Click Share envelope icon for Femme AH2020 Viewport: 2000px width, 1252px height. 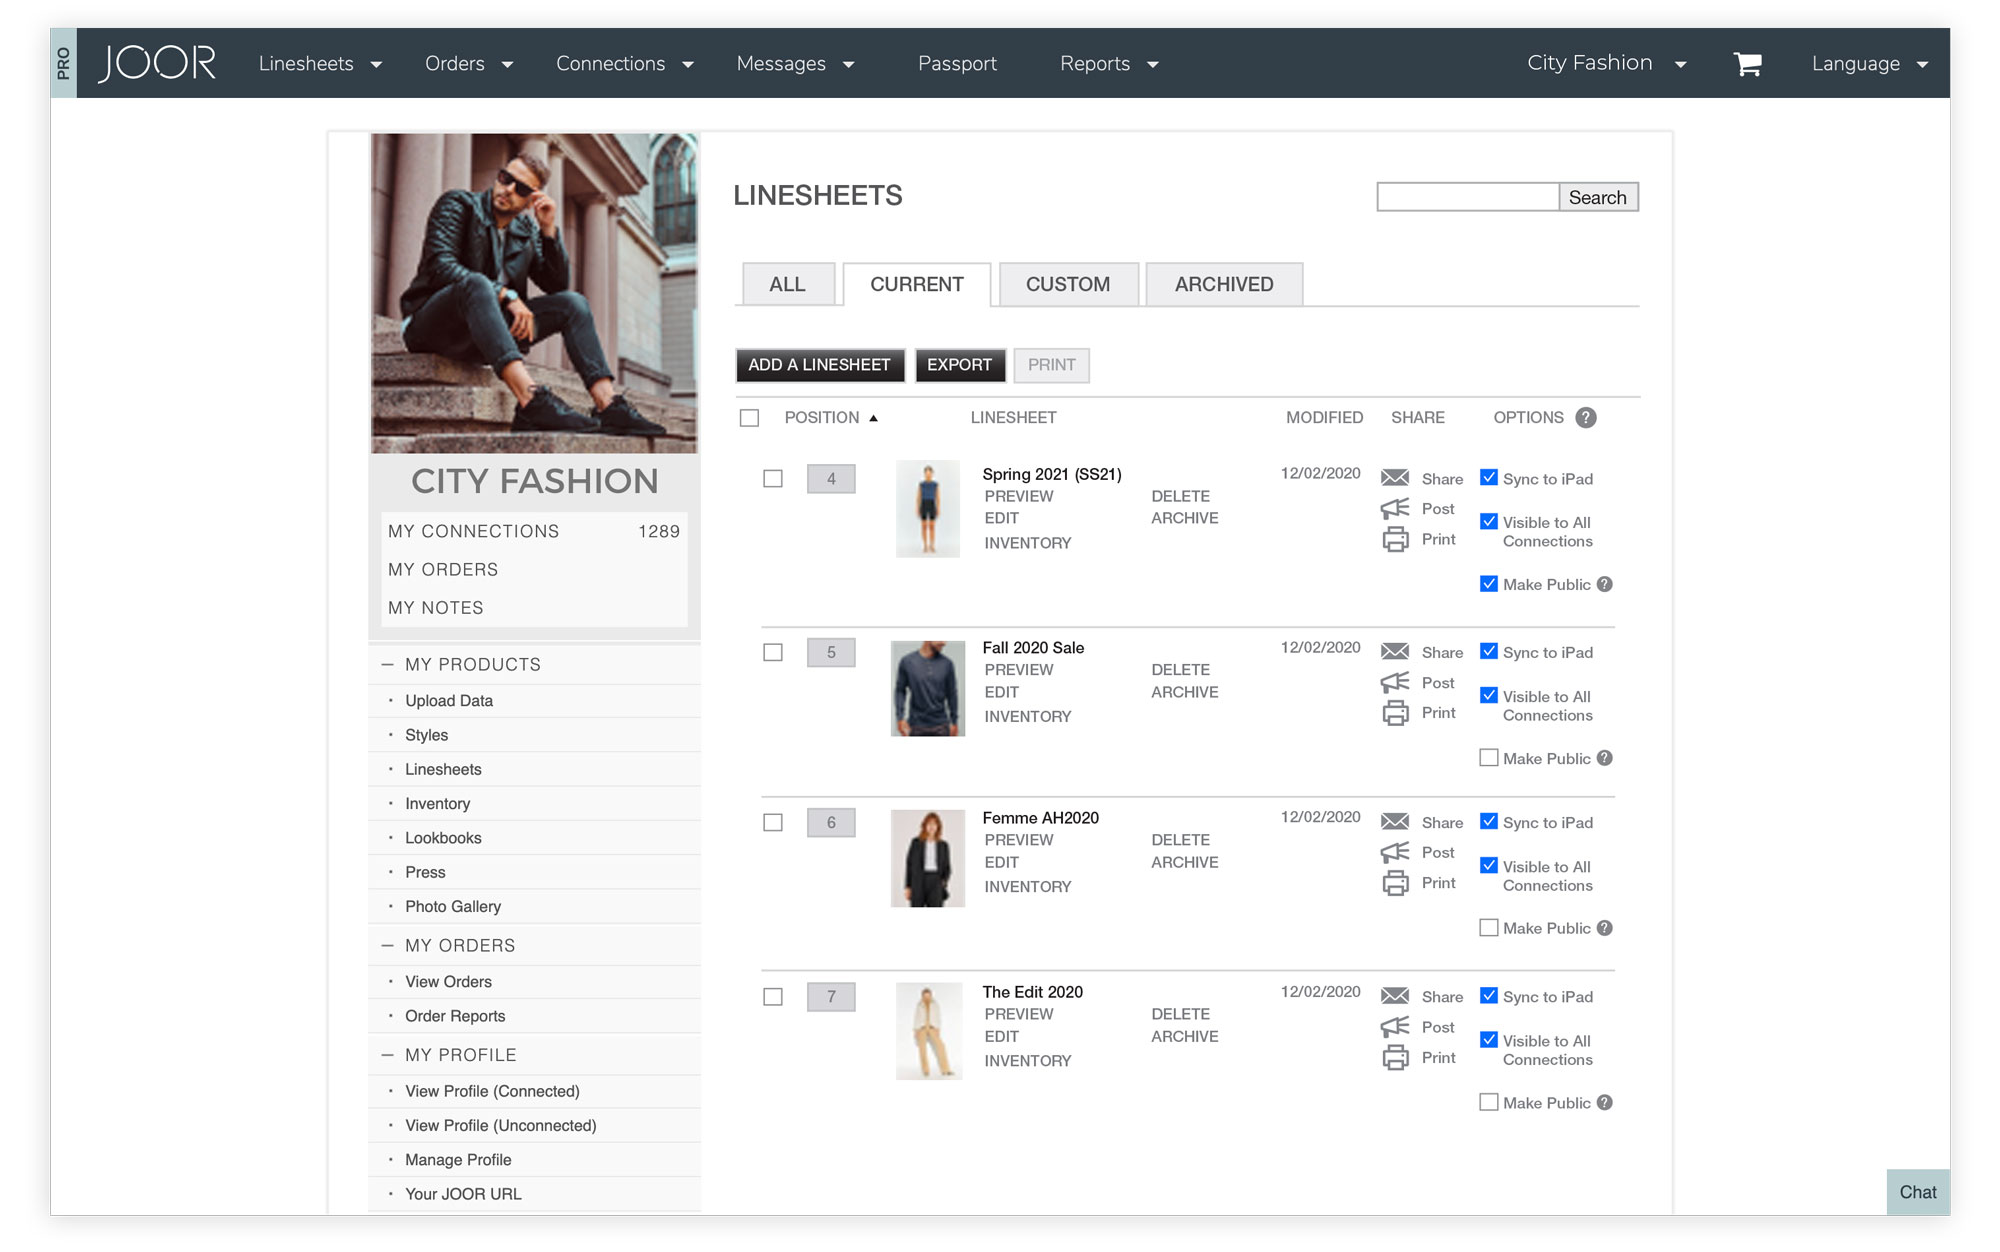point(1395,822)
